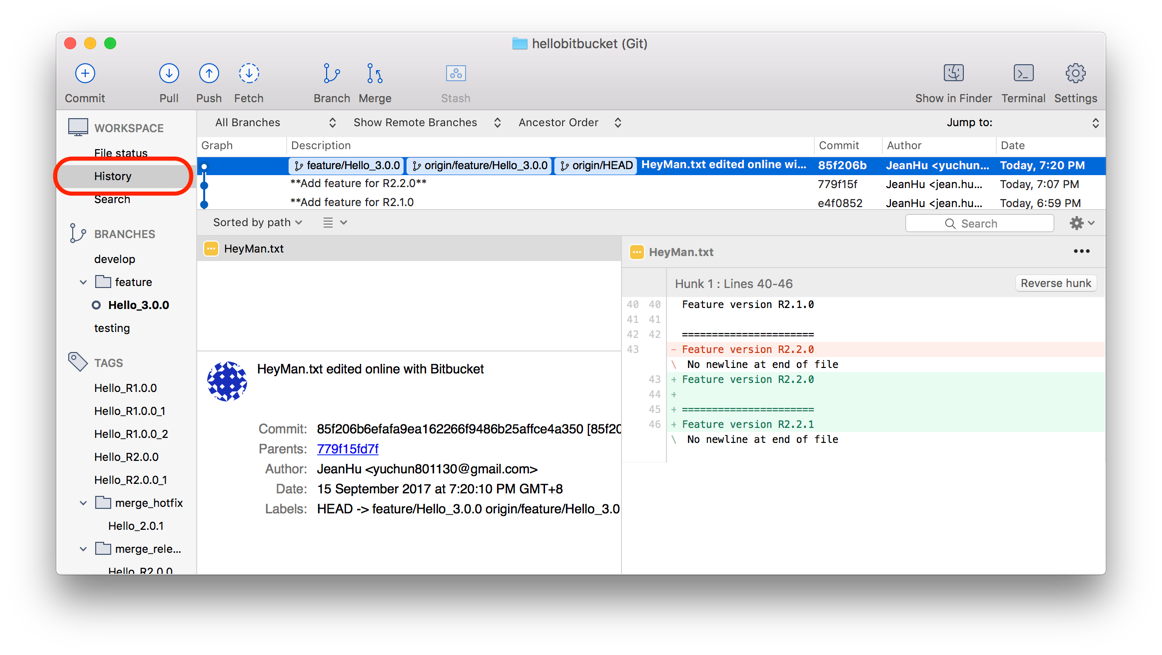Click the Push toolbar icon
1162x655 pixels.
tap(209, 73)
